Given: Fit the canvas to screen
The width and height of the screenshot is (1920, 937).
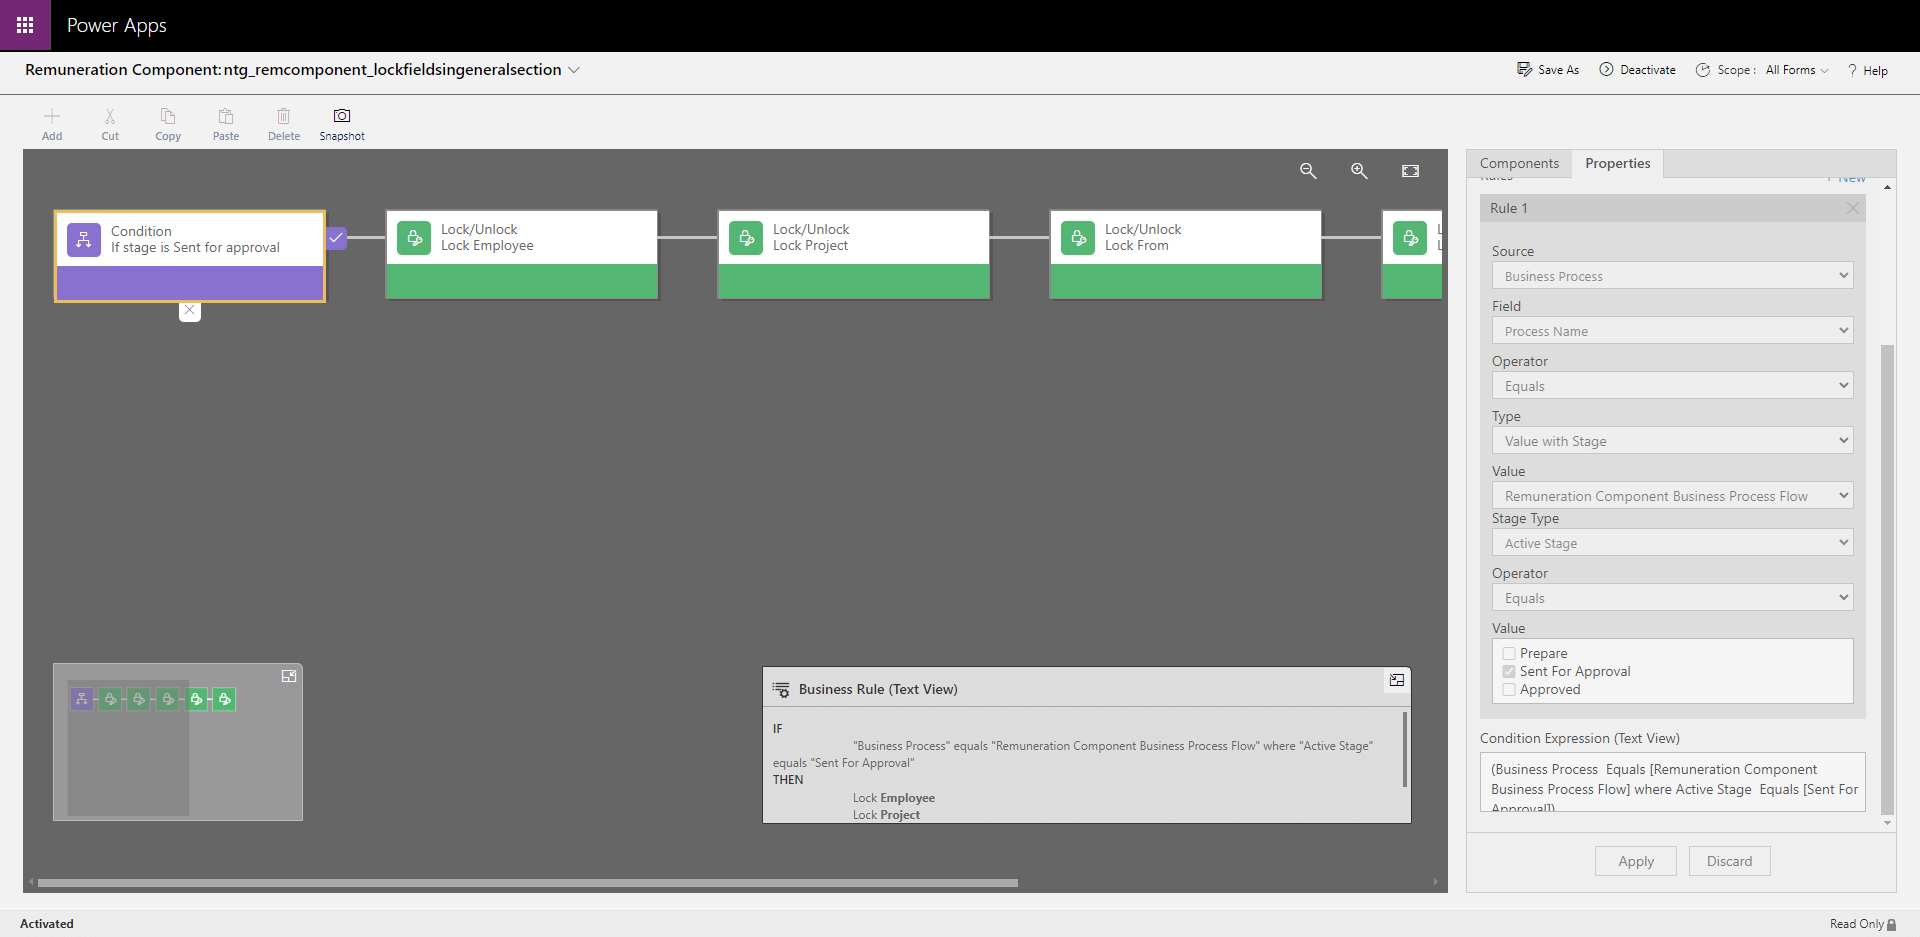Looking at the screenshot, I should pyautogui.click(x=1410, y=171).
